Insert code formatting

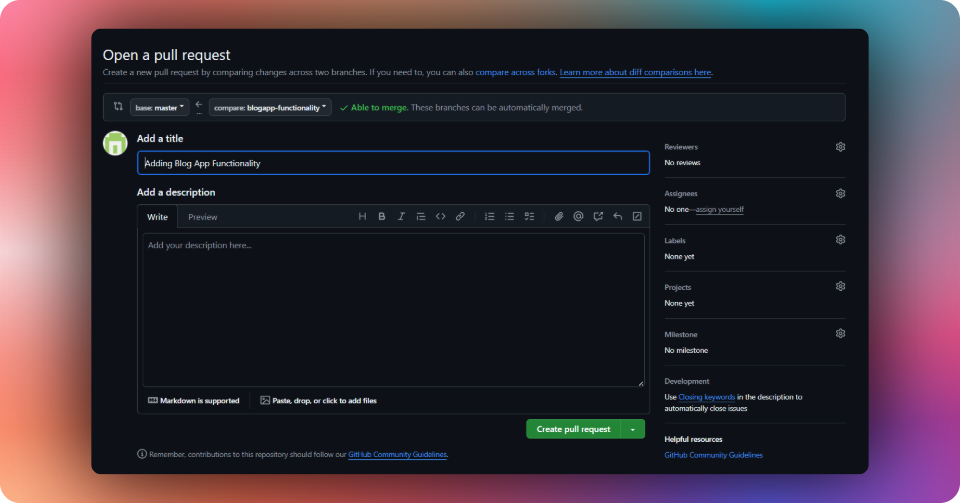pos(441,217)
